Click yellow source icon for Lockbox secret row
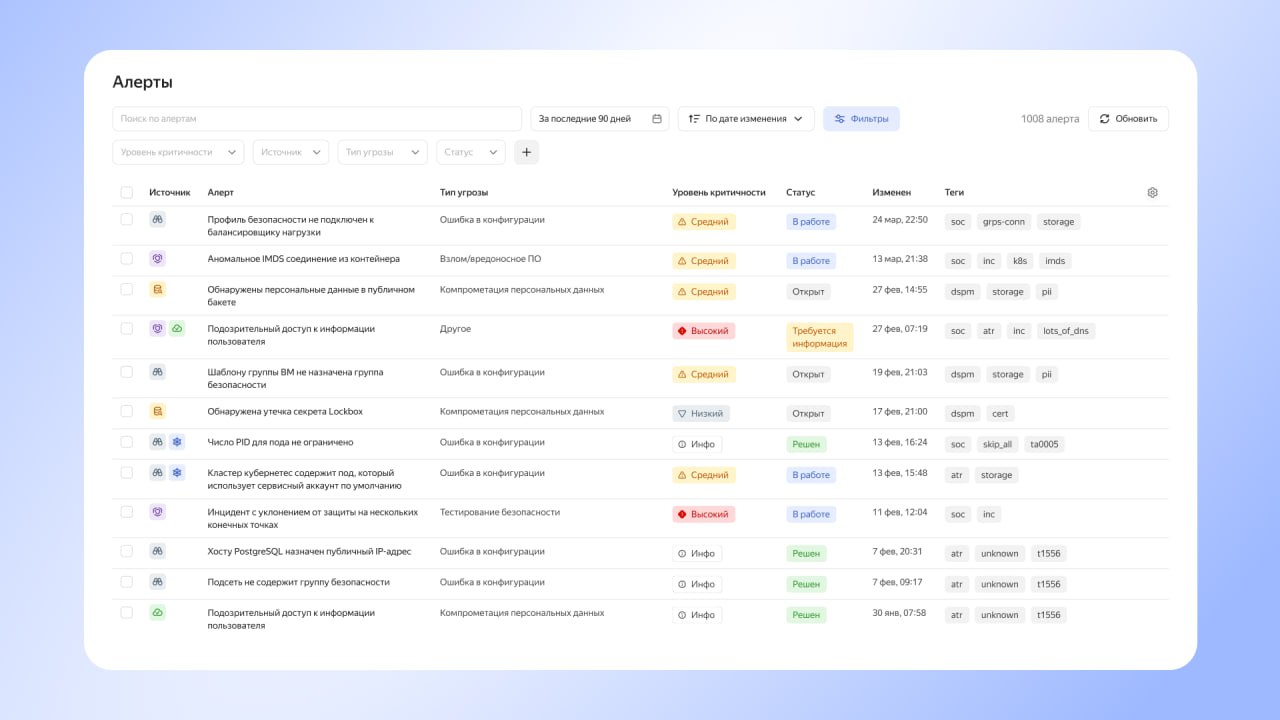 point(157,410)
